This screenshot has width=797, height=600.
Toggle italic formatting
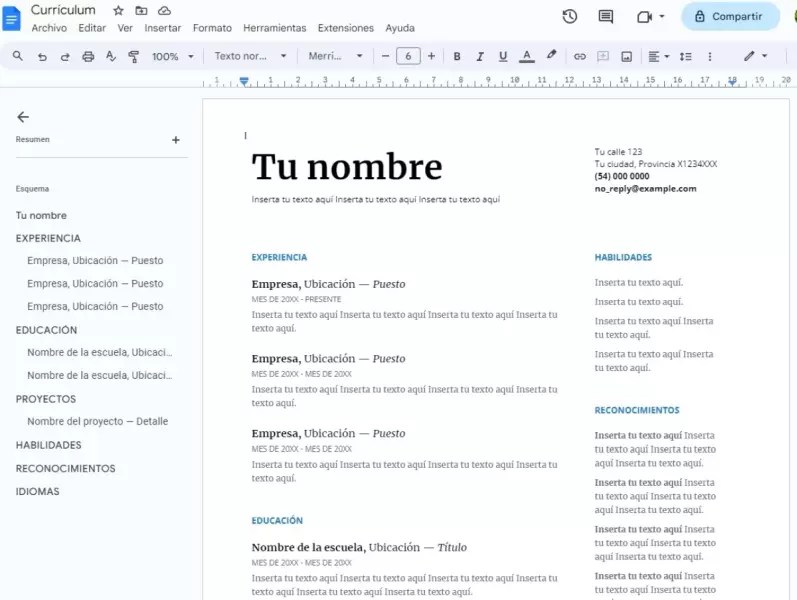coord(480,56)
